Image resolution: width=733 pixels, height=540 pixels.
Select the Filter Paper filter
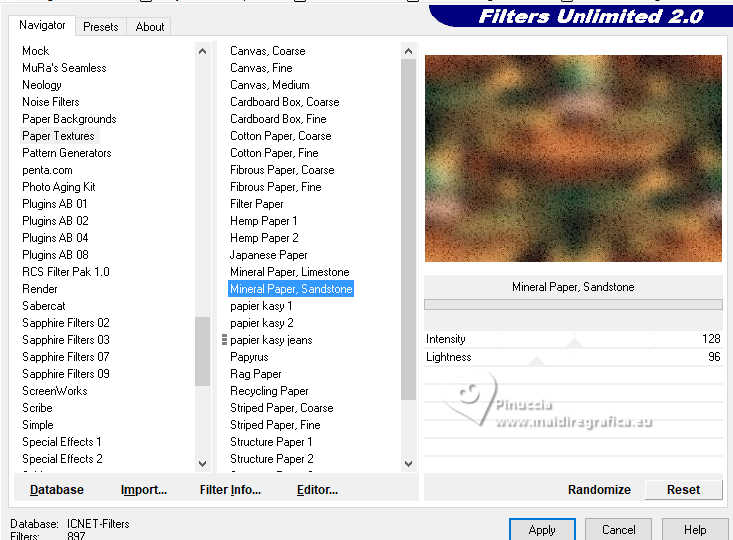point(257,204)
